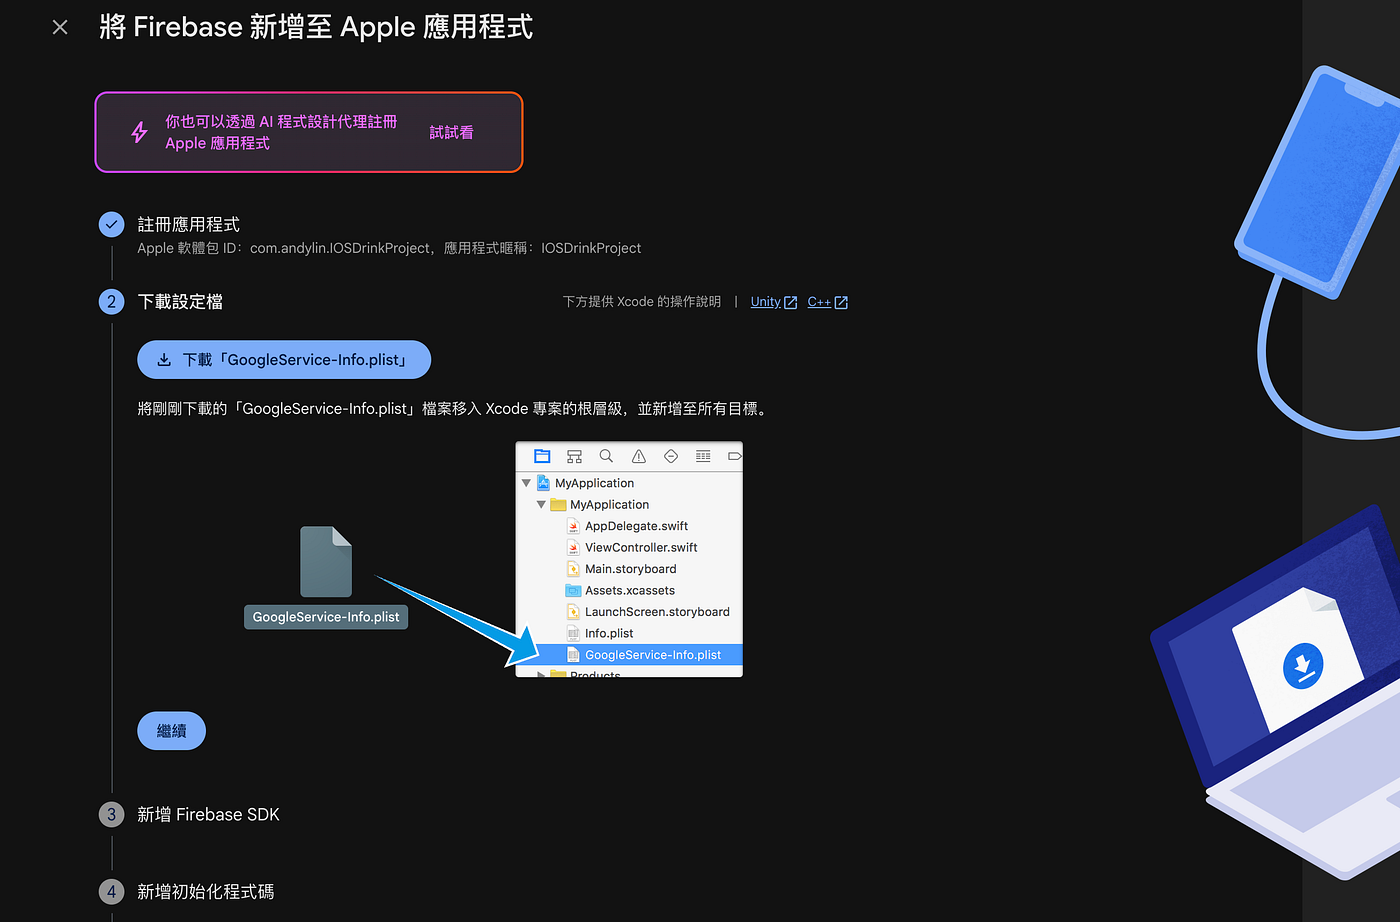
Task: Select Info.plist in the file tree
Action: click(x=629, y=634)
